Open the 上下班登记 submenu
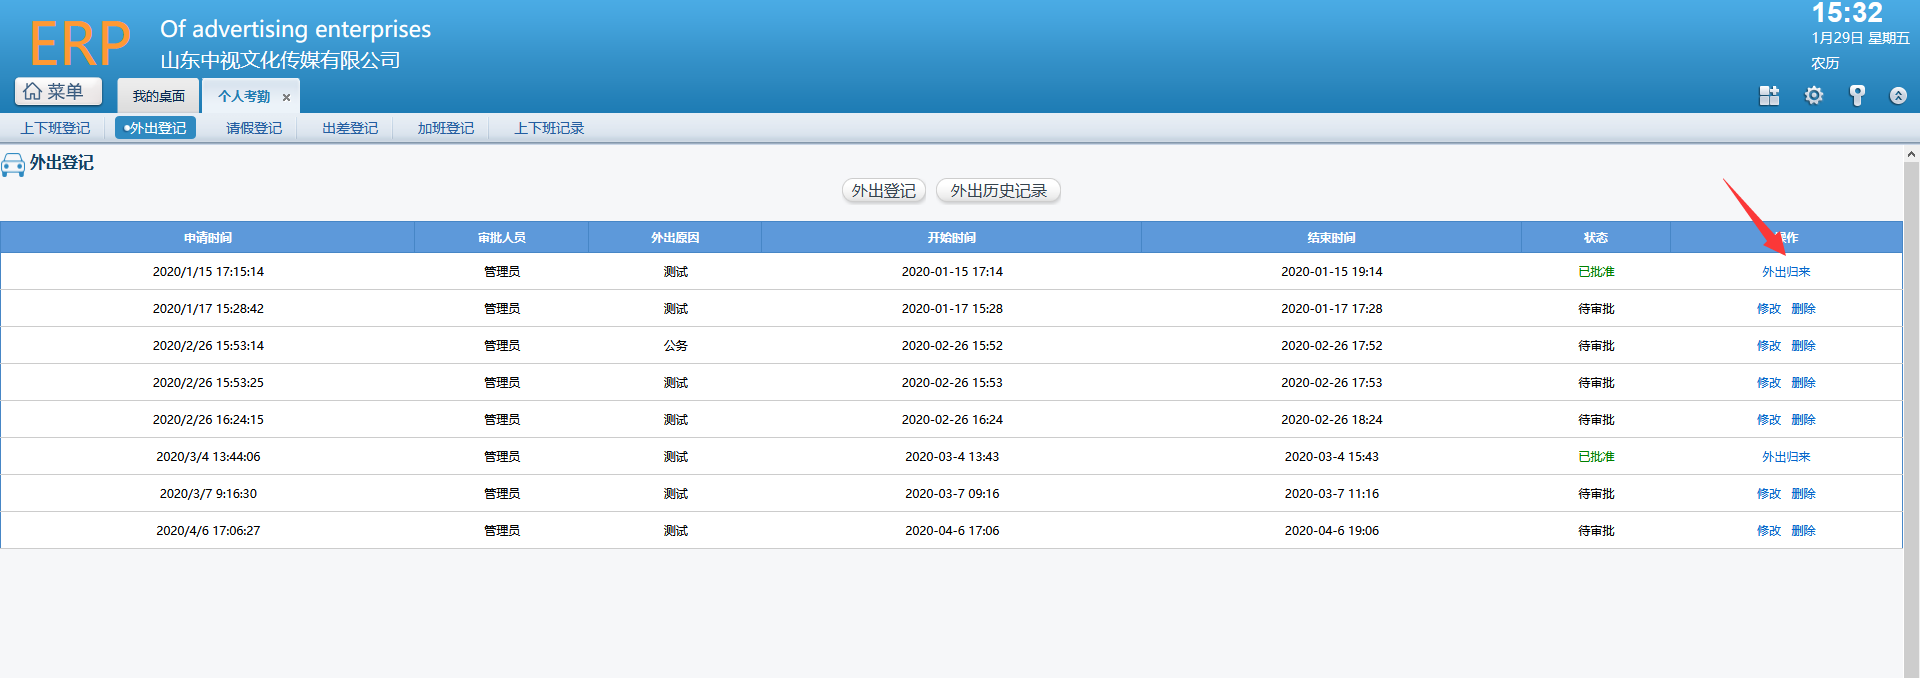Screen dimensions: 1920x678 pos(55,128)
